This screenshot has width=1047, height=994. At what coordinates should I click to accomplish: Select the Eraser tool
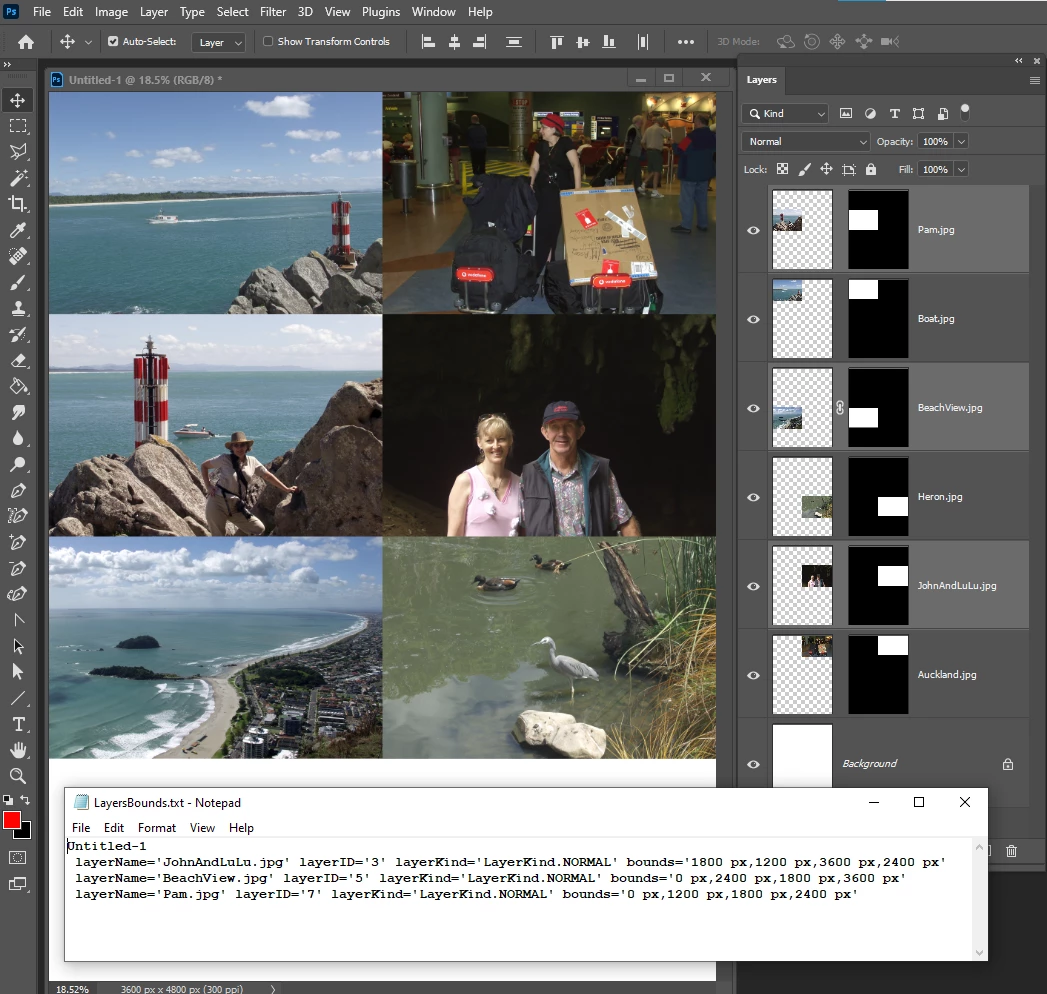click(18, 360)
